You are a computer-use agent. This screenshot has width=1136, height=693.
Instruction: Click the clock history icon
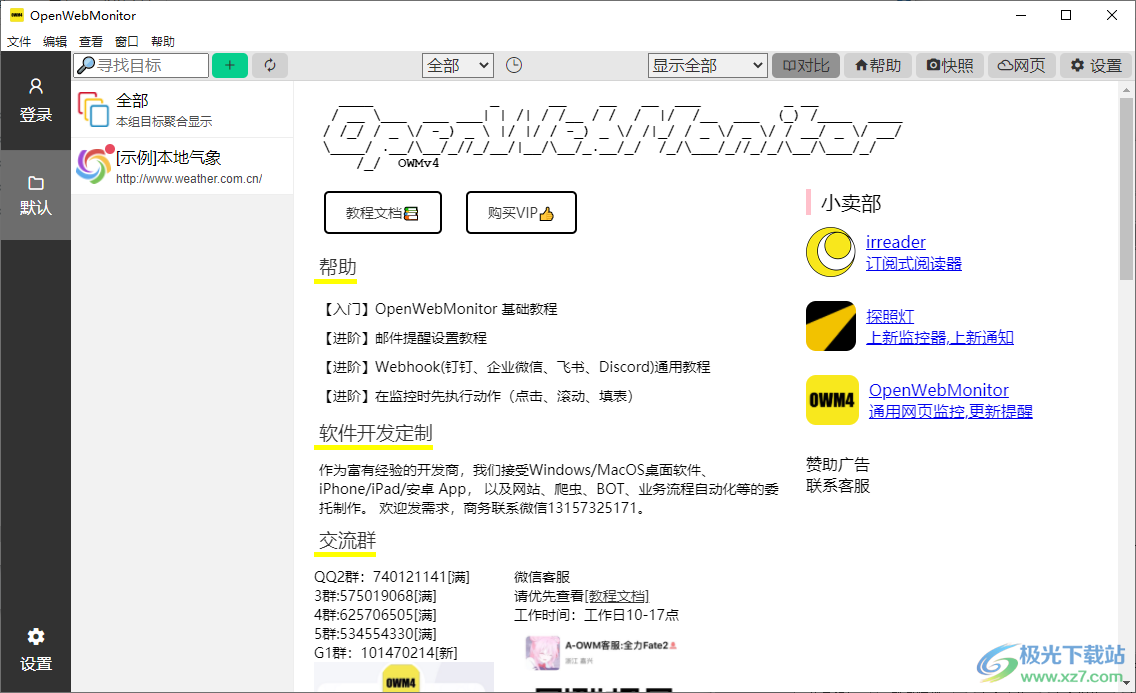(x=514, y=65)
